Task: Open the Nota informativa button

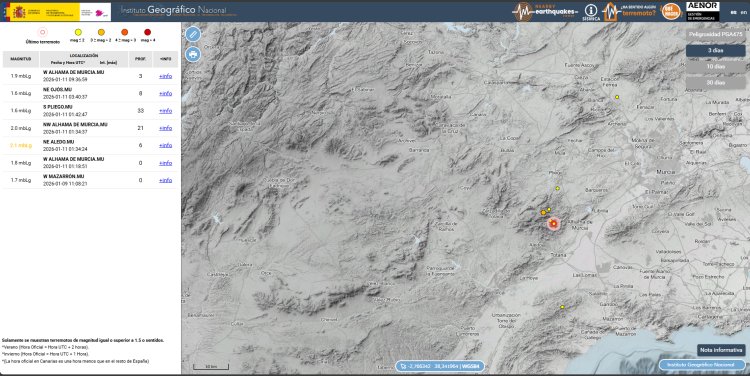Action: (x=721, y=350)
